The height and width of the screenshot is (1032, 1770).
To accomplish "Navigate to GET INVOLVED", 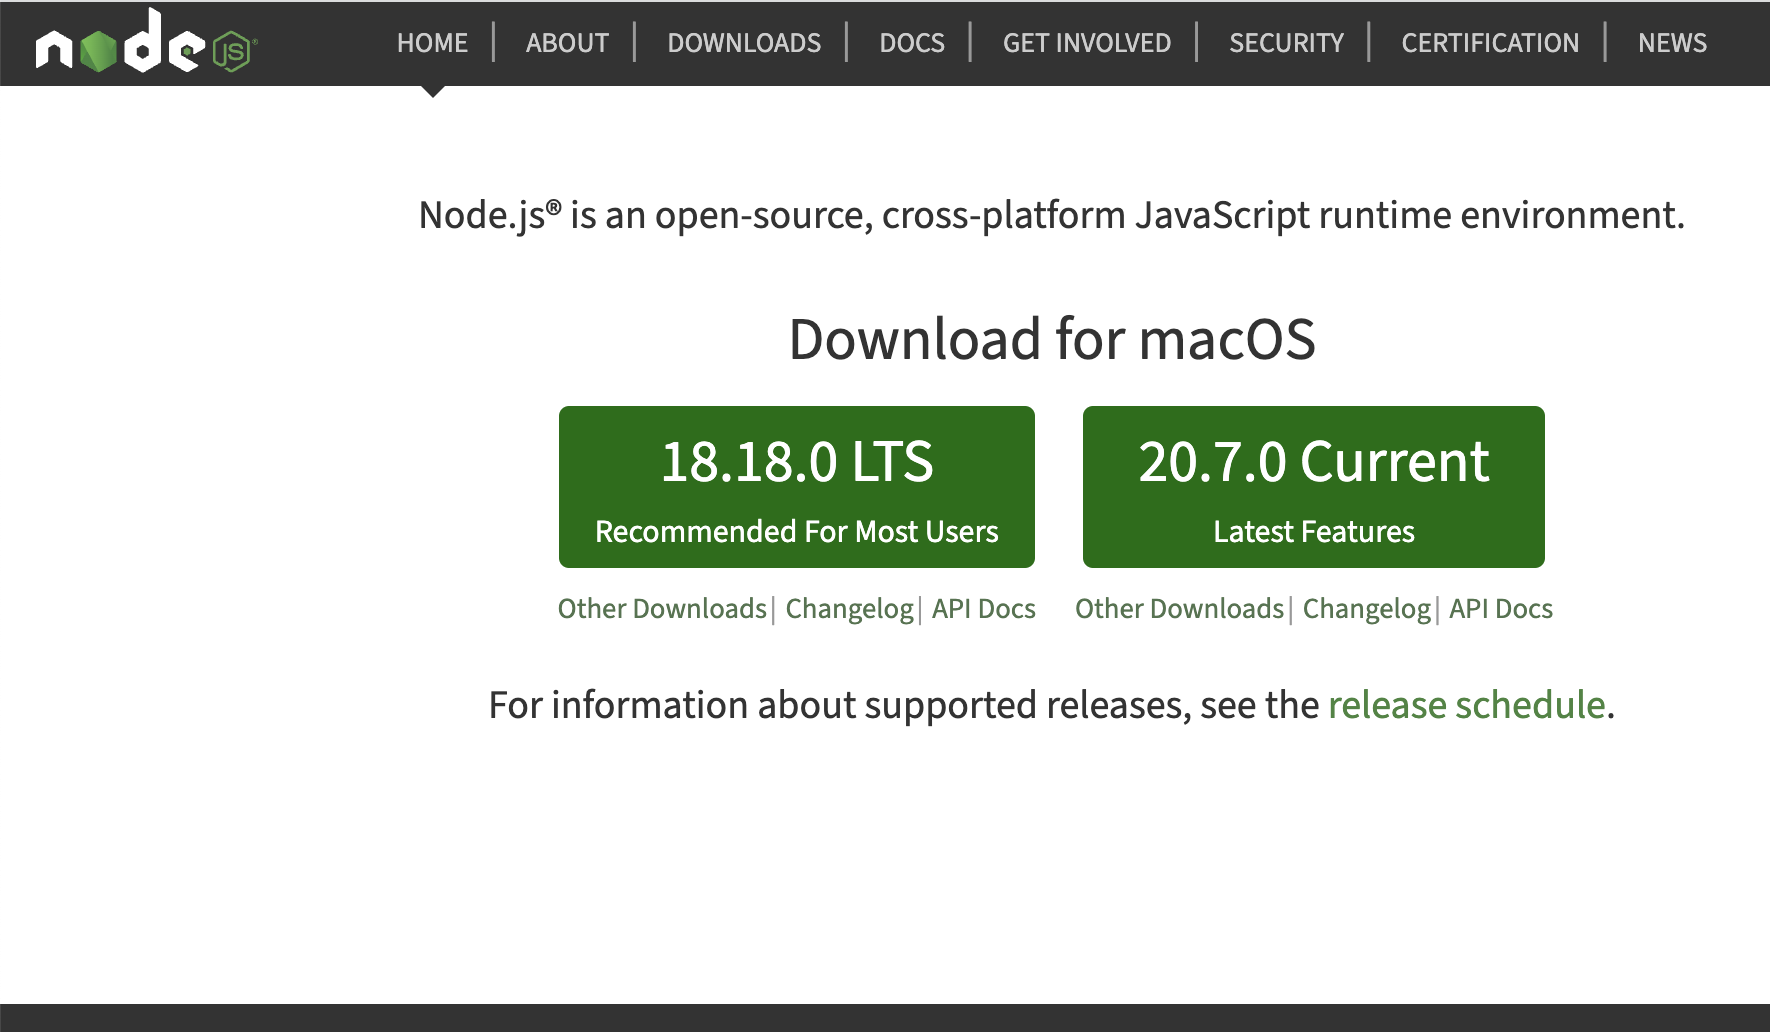I will [x=1086, y=43].
